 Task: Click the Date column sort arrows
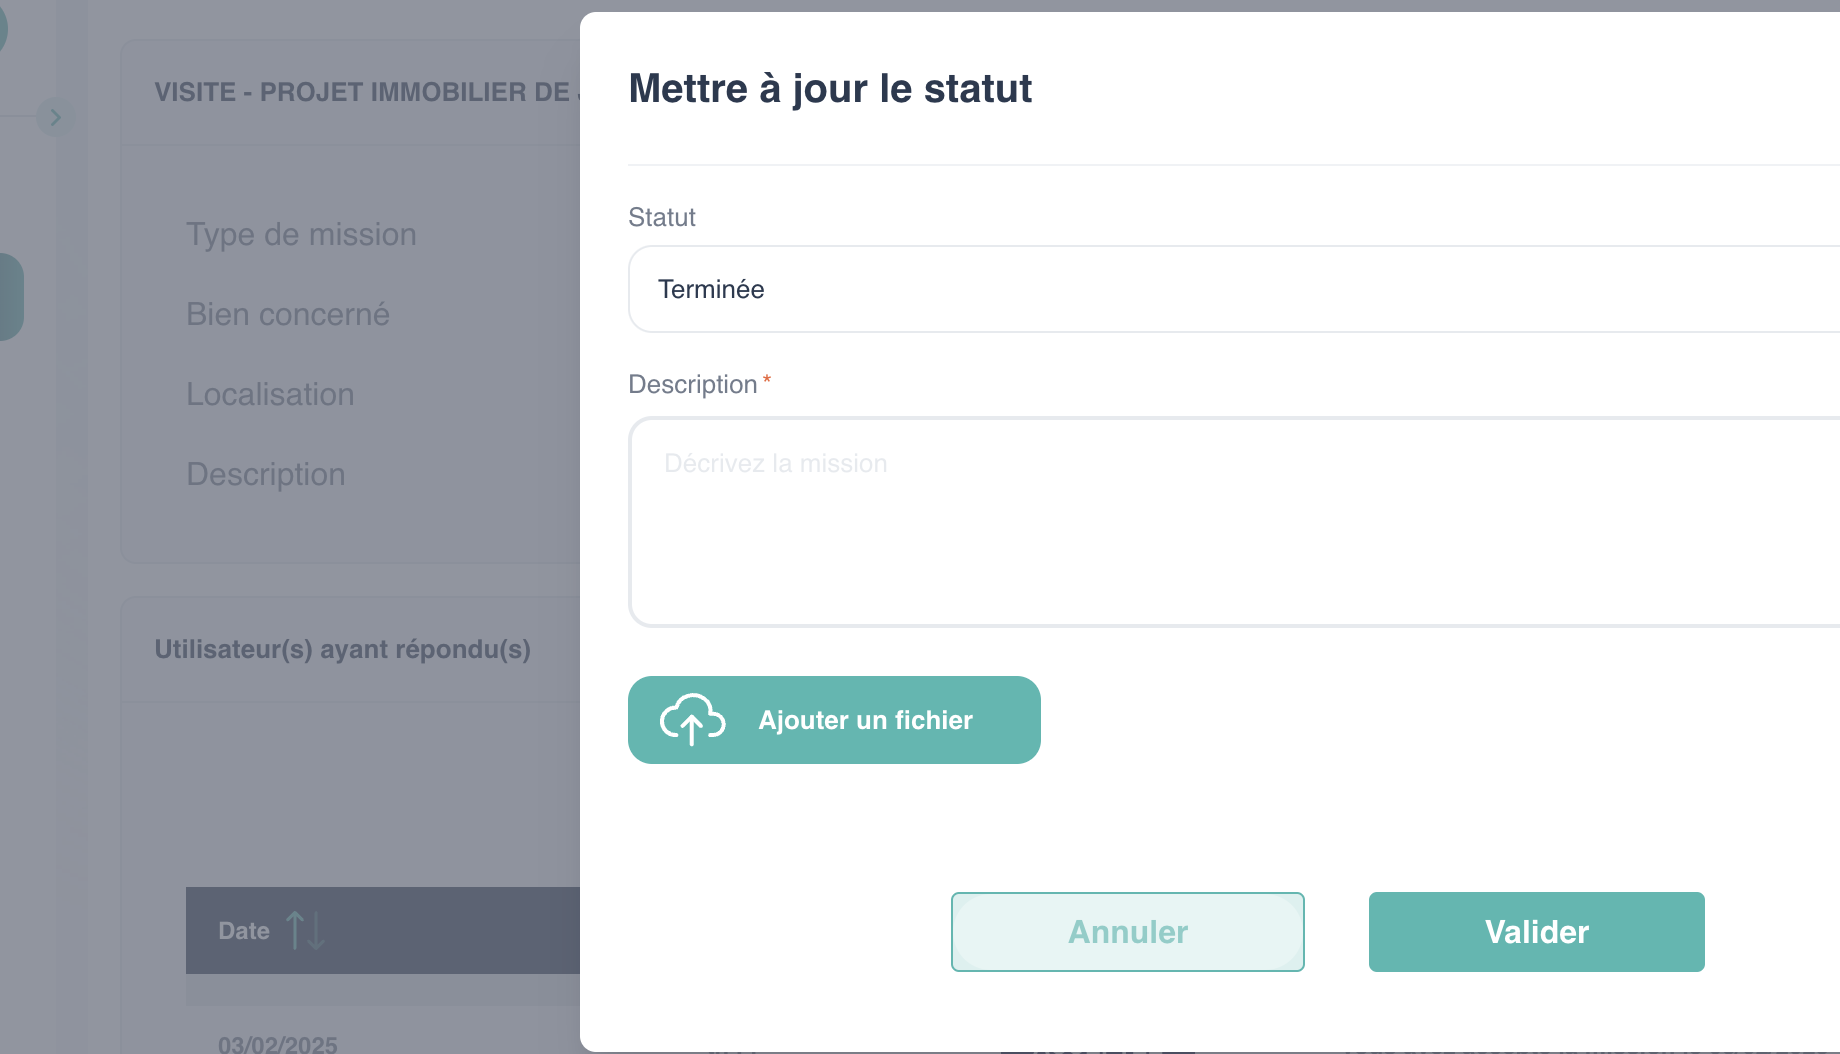[x=305, y=931]
